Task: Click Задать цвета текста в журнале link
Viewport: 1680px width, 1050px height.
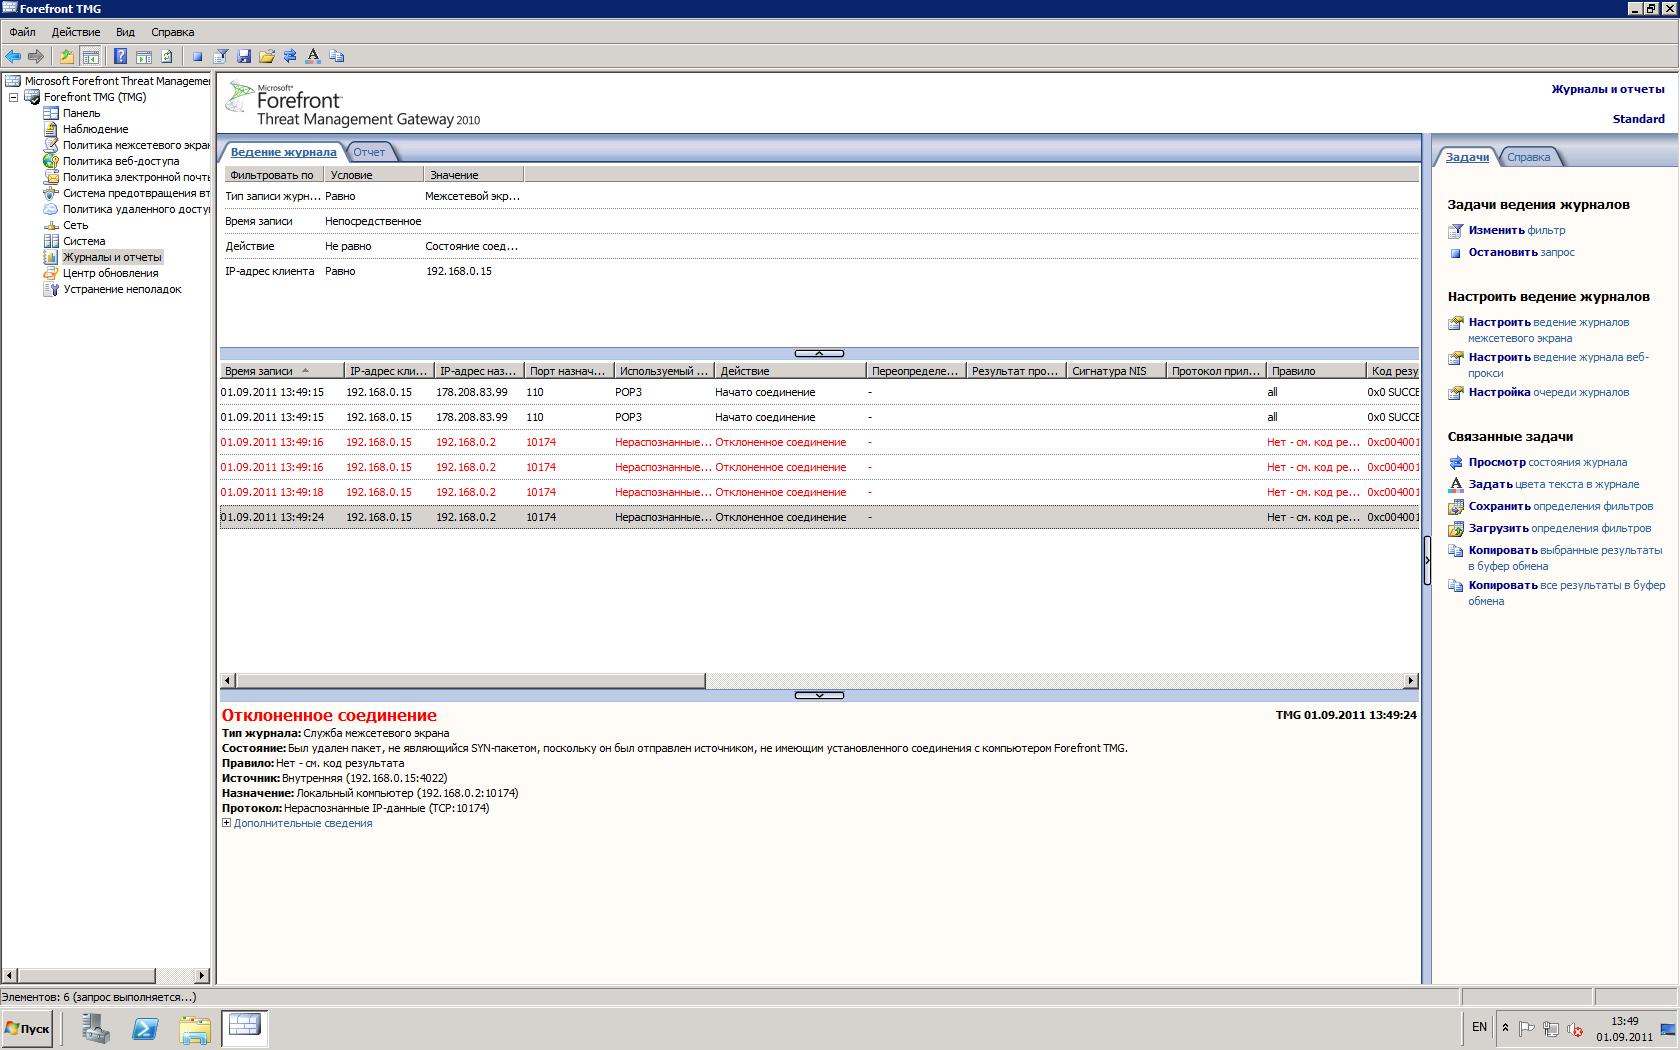Action: tap(1553, 484)
